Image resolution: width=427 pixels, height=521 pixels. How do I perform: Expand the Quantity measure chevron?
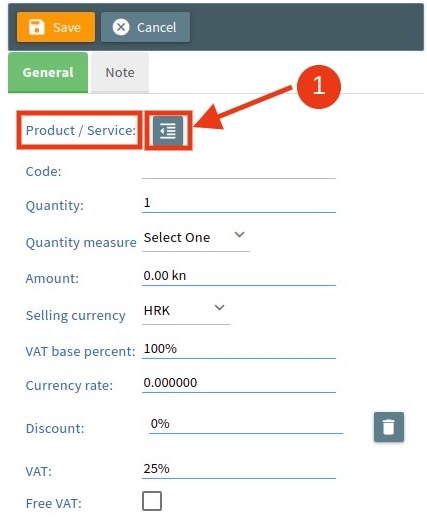point(239,235)
